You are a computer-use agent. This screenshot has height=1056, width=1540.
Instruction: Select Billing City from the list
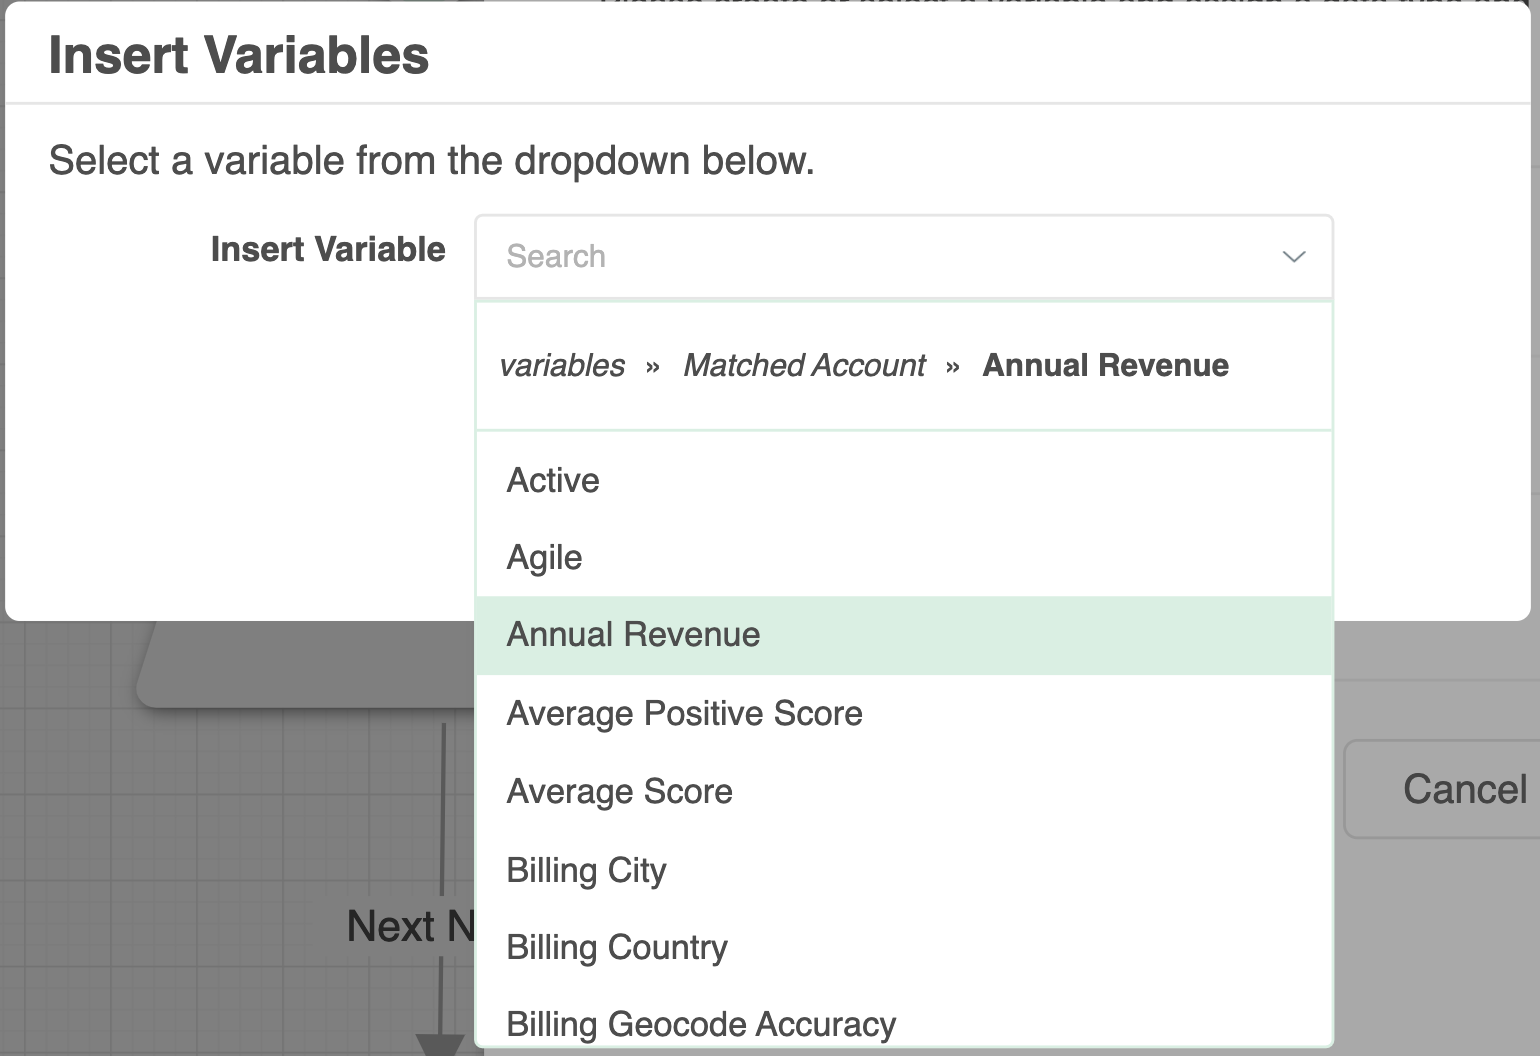point(586,870)
